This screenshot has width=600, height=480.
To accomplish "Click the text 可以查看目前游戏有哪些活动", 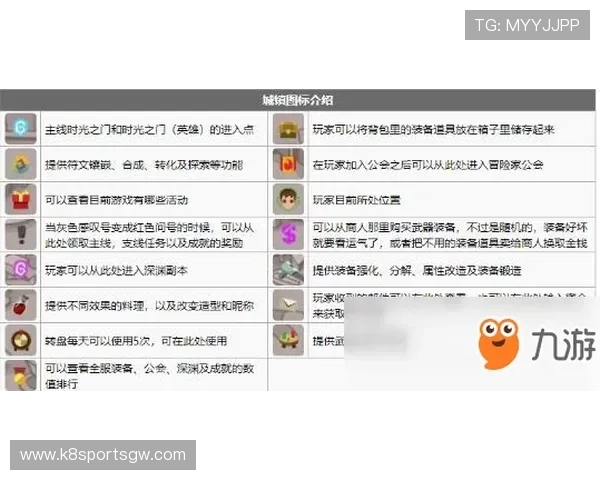I will pyautogui.click(x=116, y=200).
